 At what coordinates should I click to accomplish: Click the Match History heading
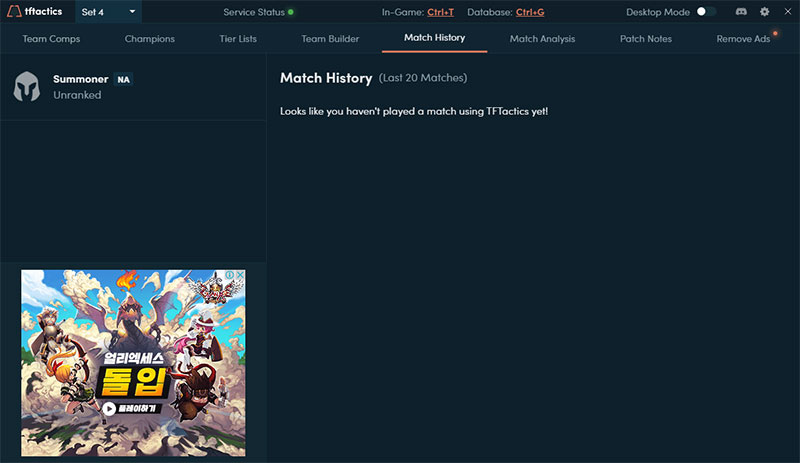[x=326, y=78]
